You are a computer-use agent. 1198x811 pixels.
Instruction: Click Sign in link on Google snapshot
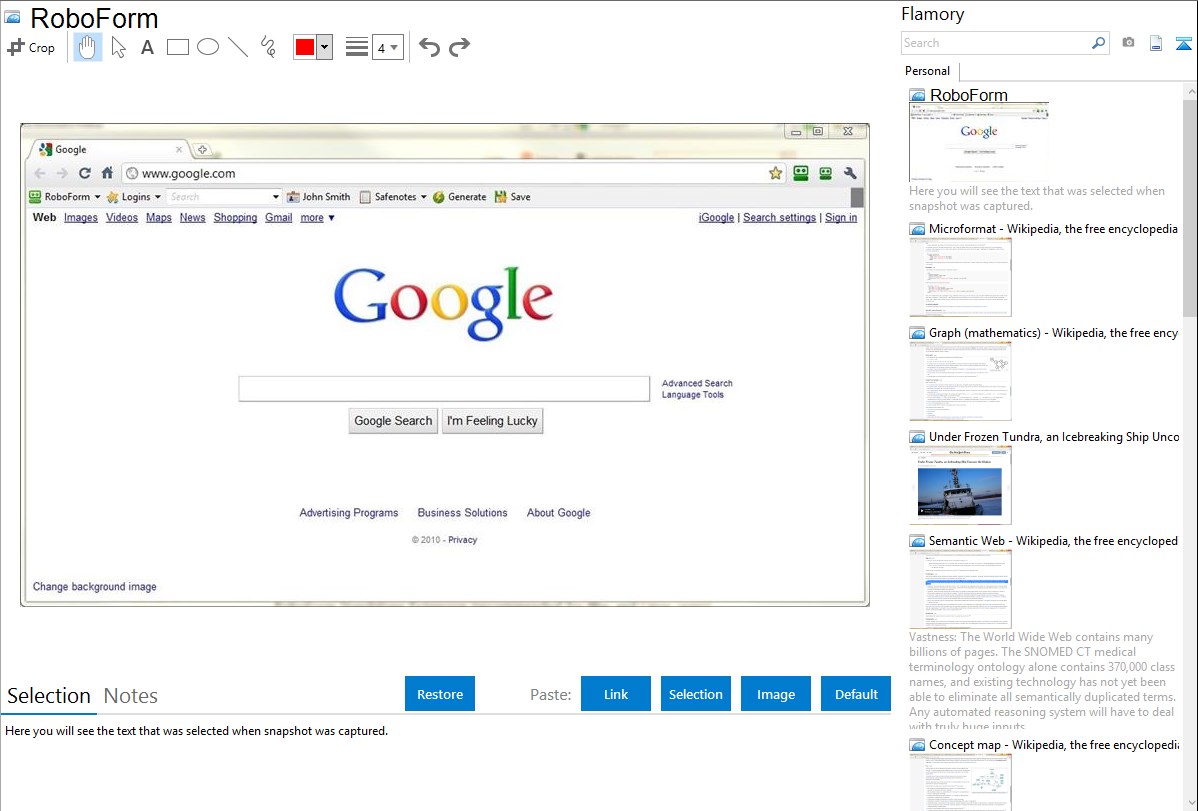click(840, 218)
